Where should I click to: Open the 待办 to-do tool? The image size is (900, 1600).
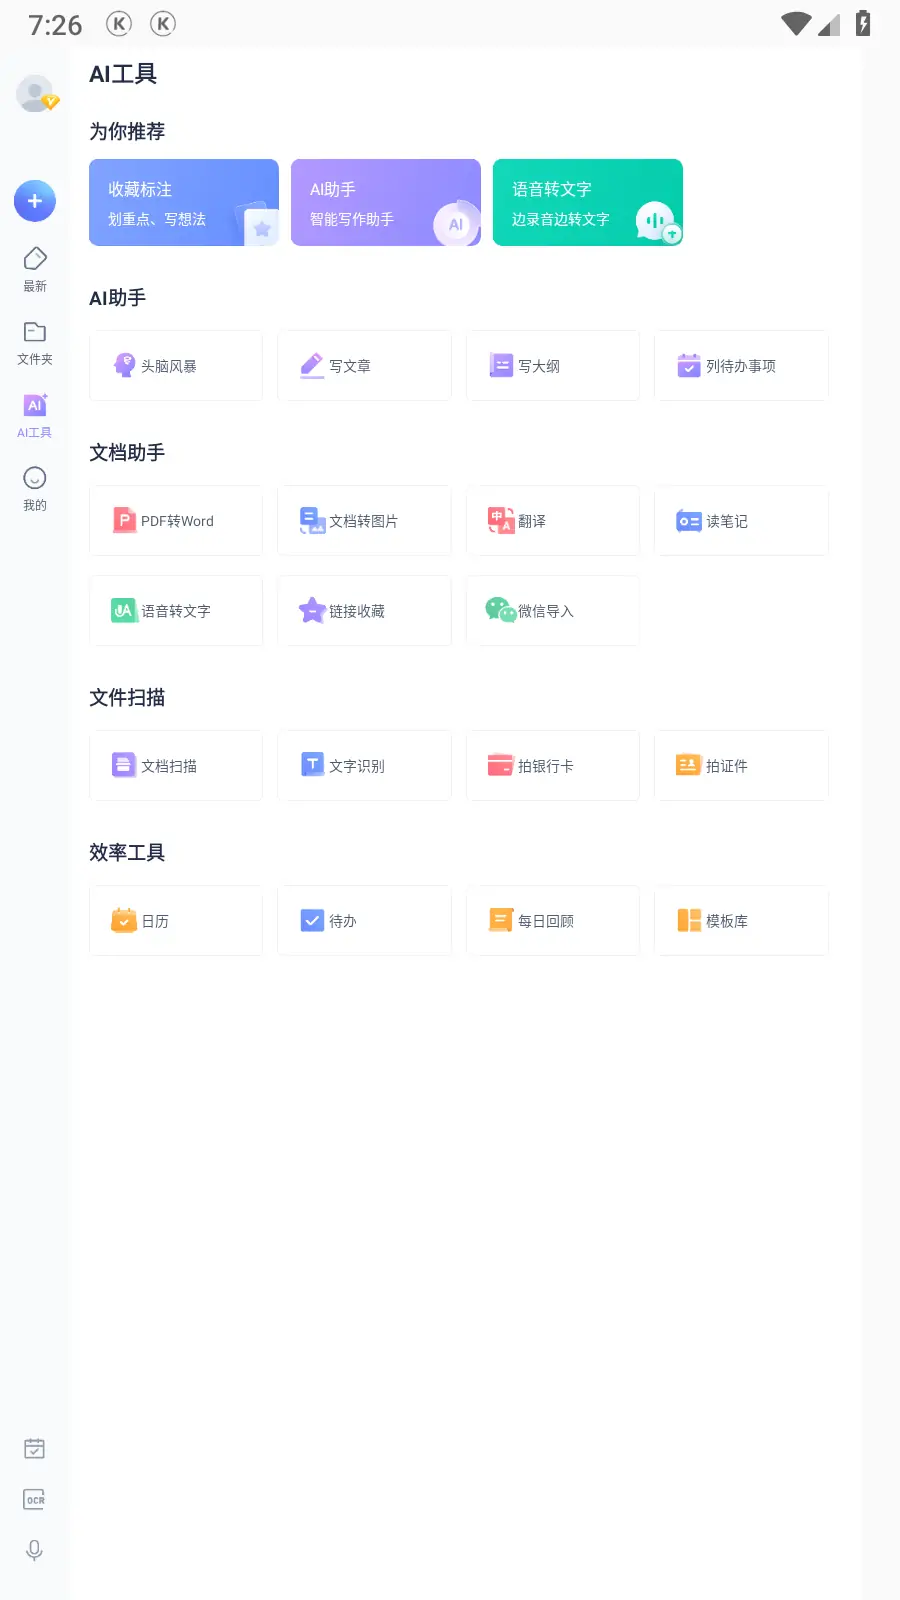364,921
